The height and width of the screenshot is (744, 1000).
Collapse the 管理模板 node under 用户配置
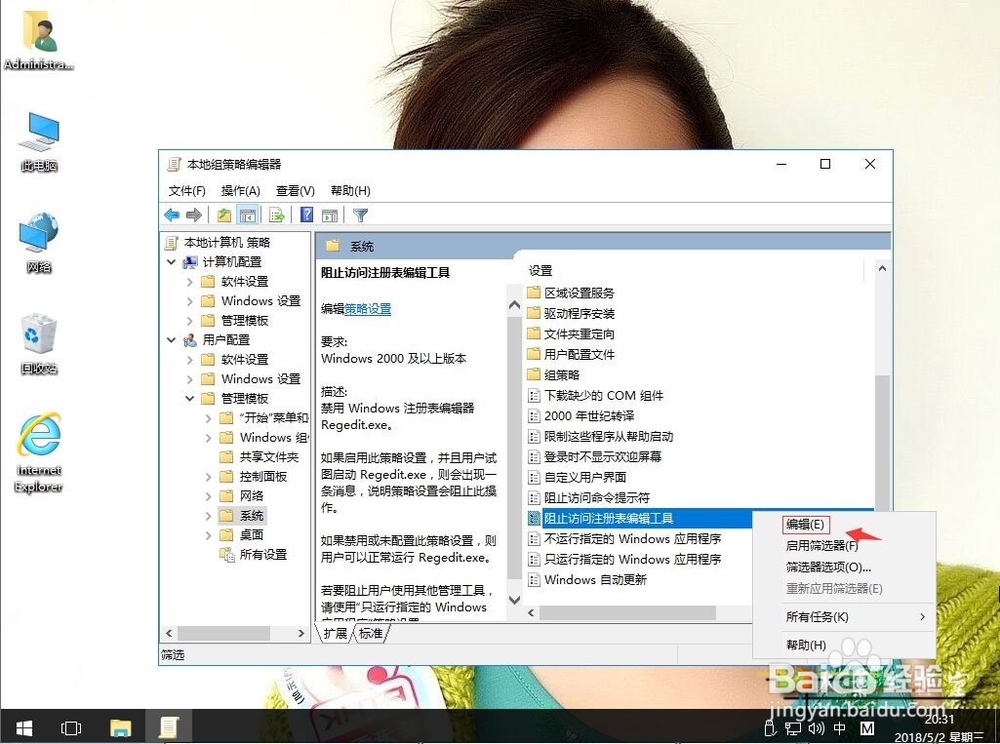189,398
